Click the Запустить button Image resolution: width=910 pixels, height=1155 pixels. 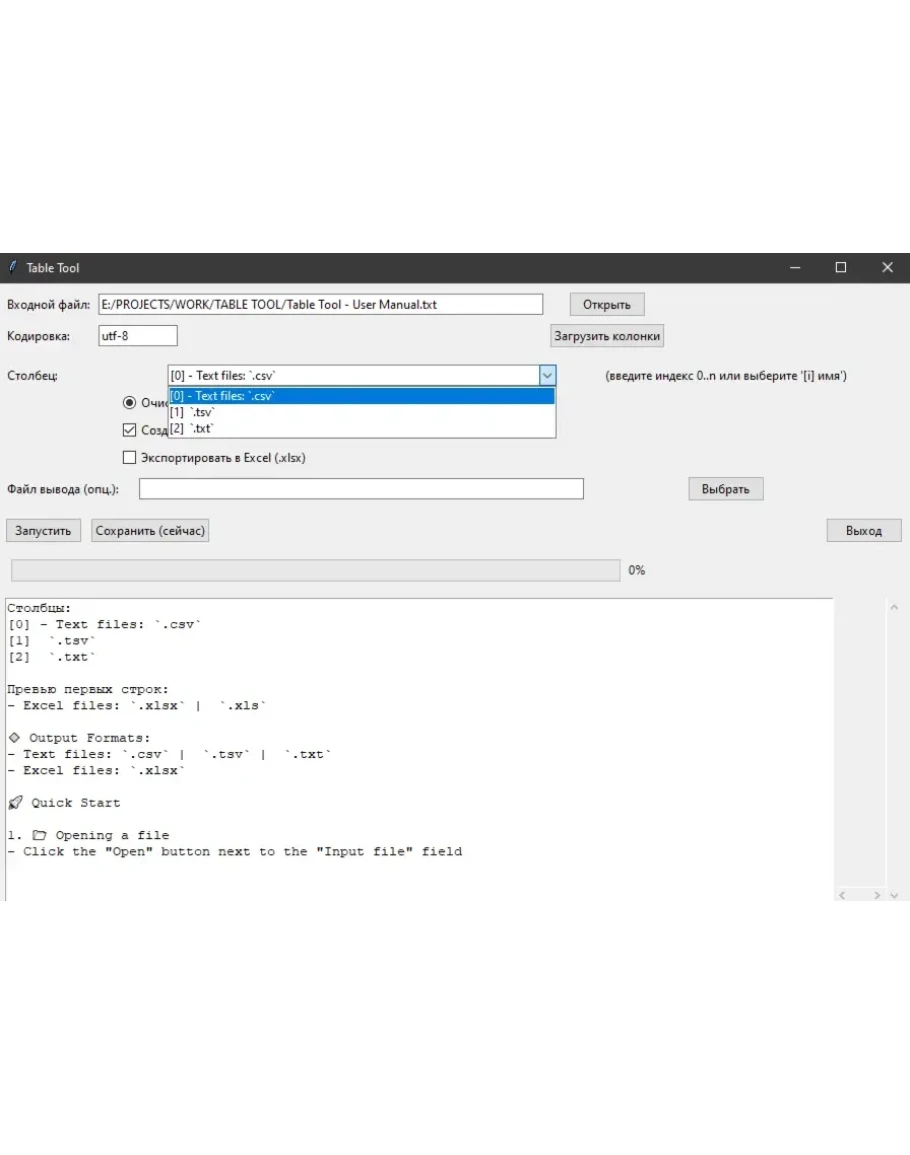pos(43,531)
